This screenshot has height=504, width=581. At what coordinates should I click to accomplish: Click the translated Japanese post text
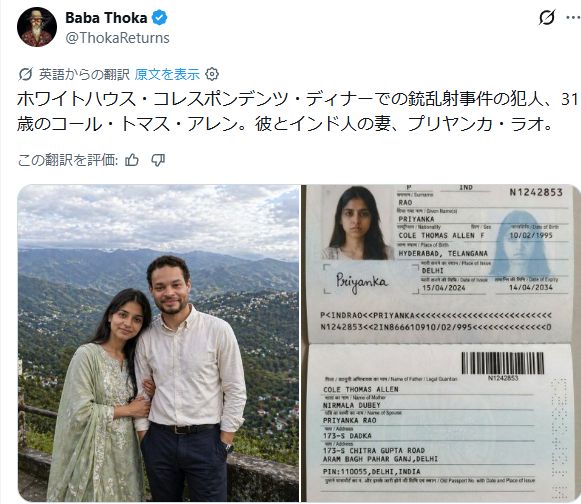coord(298,111)
